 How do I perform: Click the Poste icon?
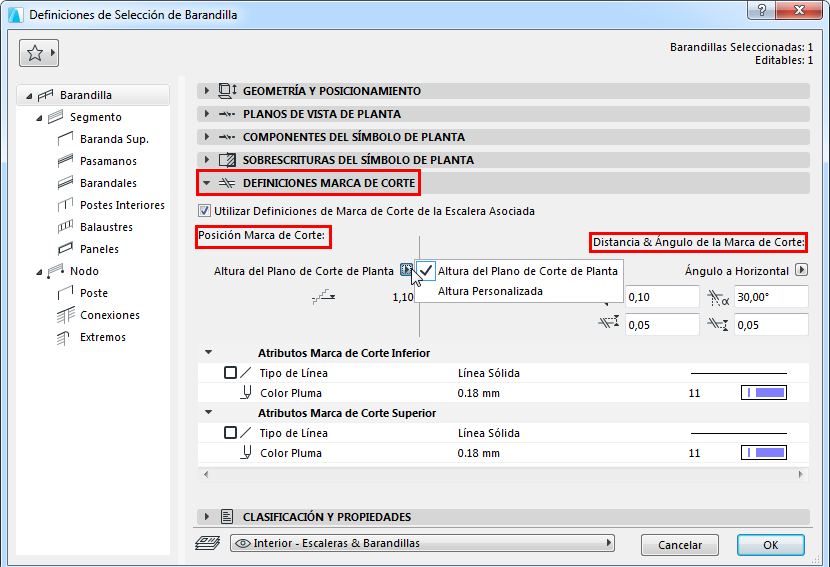click(x=65, y=293)
